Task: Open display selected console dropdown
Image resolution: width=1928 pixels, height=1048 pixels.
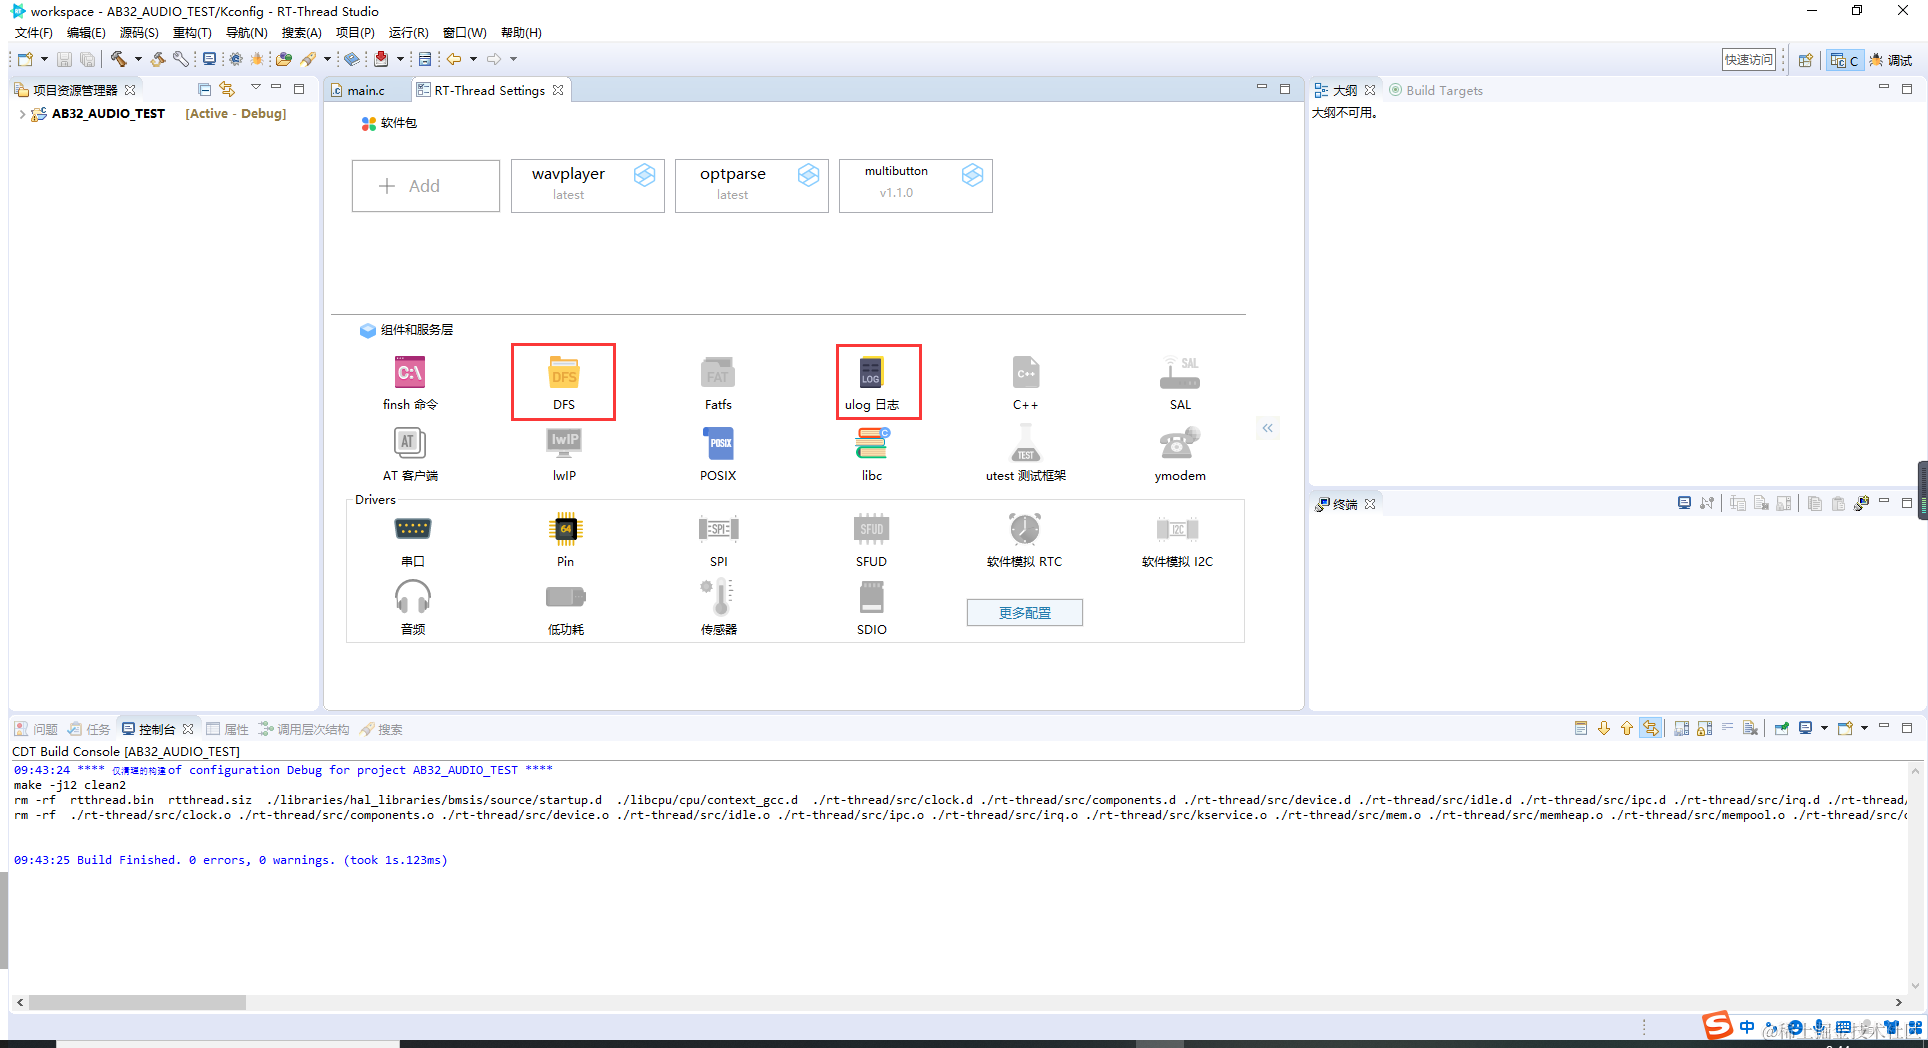Action: 1824,728
